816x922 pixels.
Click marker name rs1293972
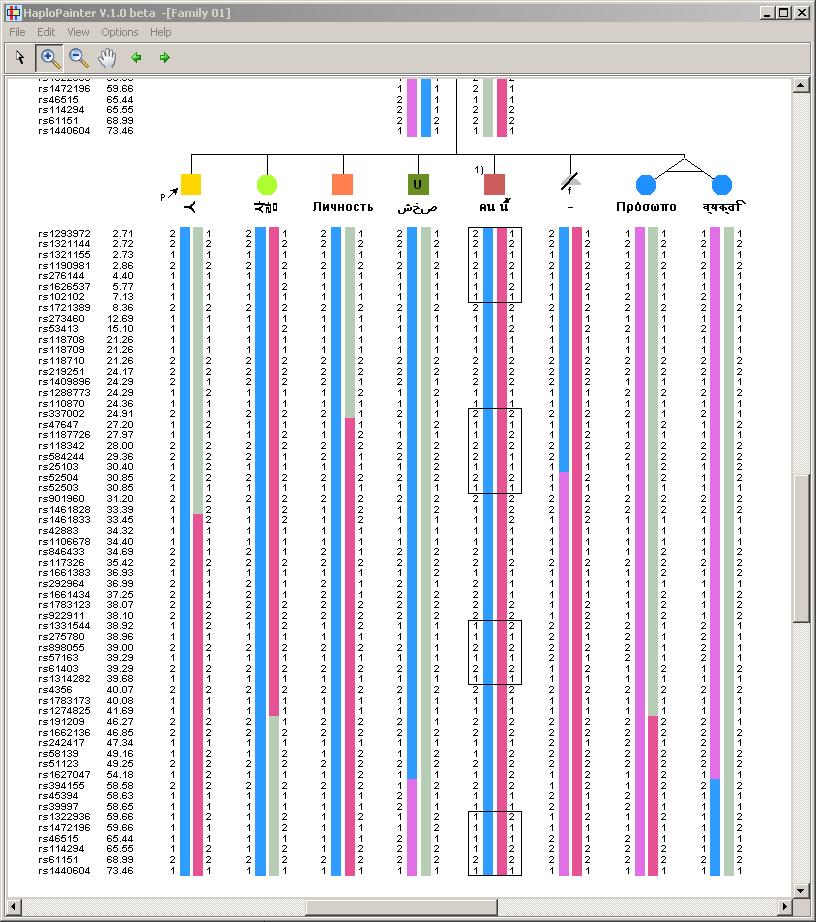[64, 233]
